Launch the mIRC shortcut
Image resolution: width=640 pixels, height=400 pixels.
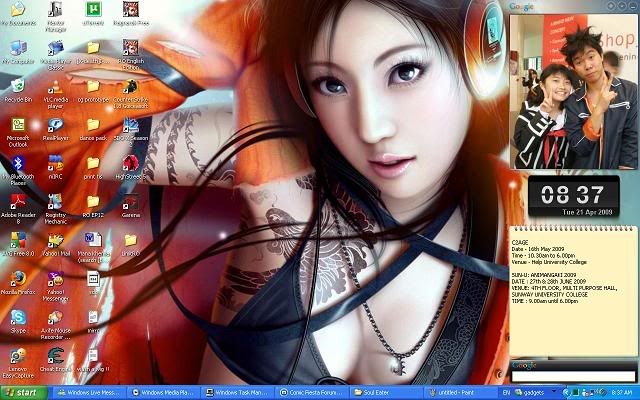coord(56,167)
